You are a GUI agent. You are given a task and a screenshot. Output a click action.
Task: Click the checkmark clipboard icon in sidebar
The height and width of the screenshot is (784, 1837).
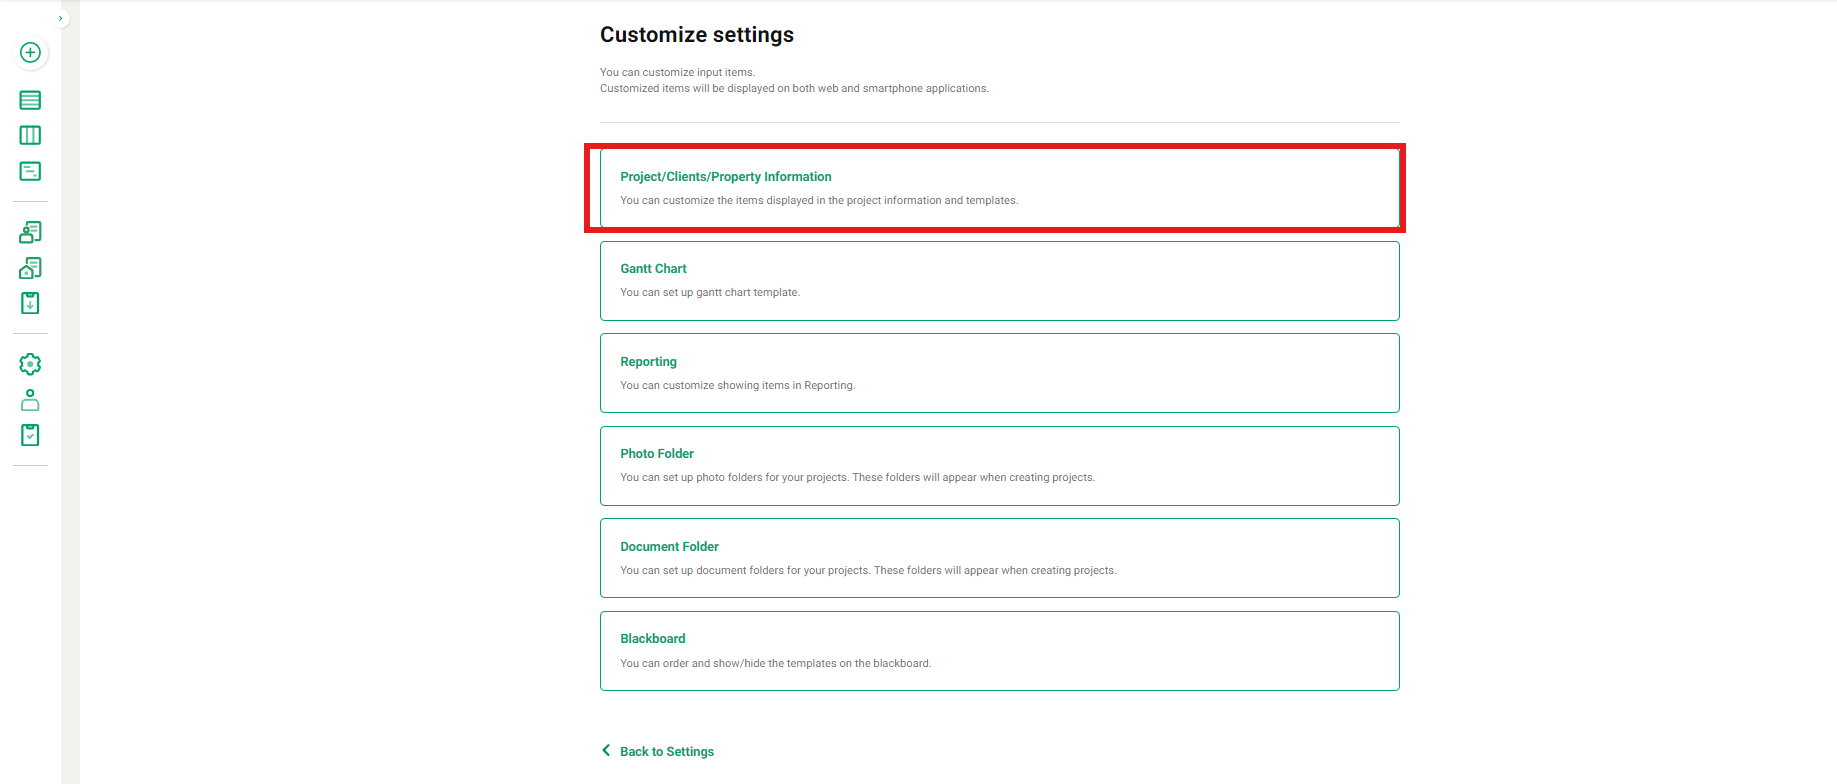pos(30,435)
